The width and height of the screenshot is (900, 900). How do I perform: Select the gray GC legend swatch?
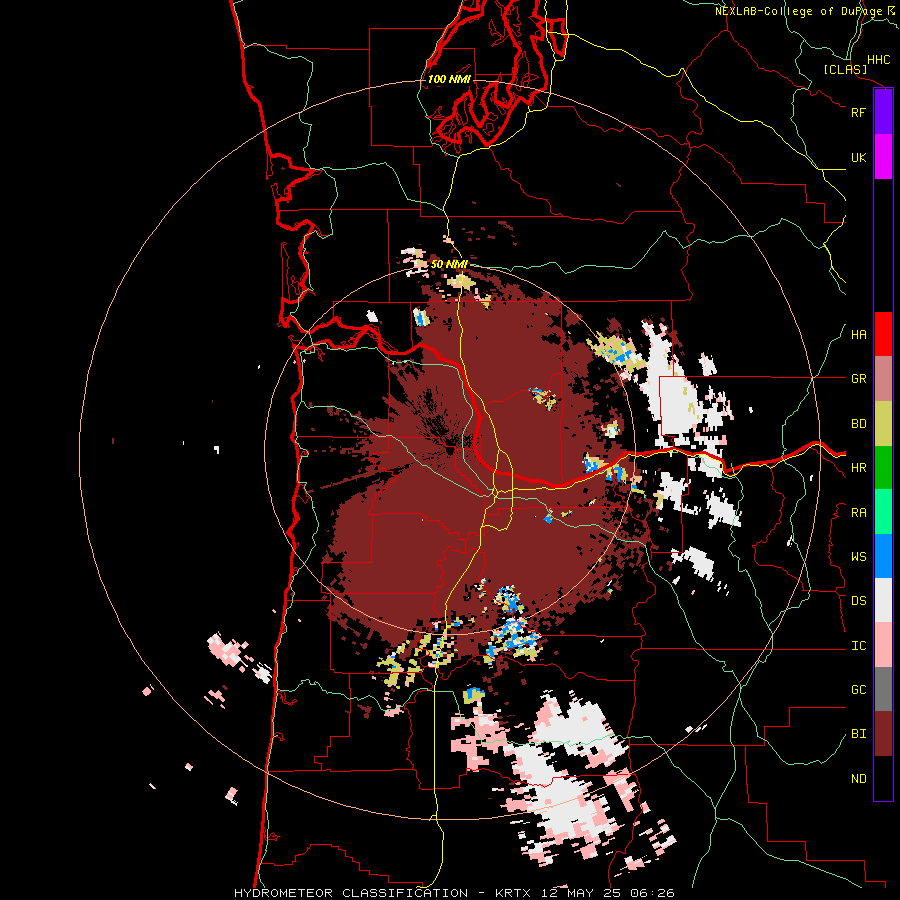point(883,689)
